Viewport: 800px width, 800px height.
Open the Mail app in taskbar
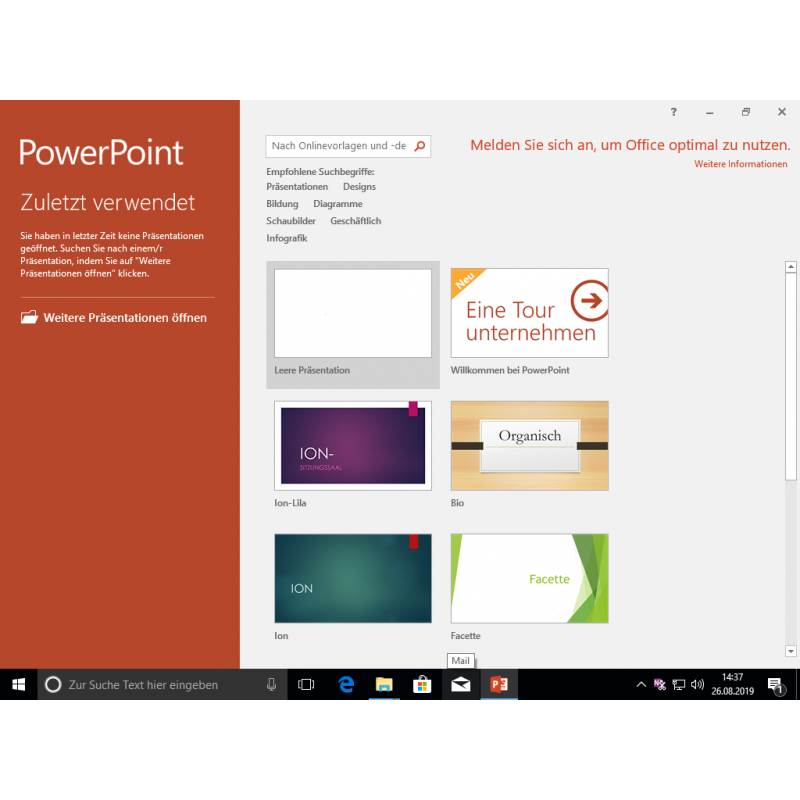[x=460, y=685]
